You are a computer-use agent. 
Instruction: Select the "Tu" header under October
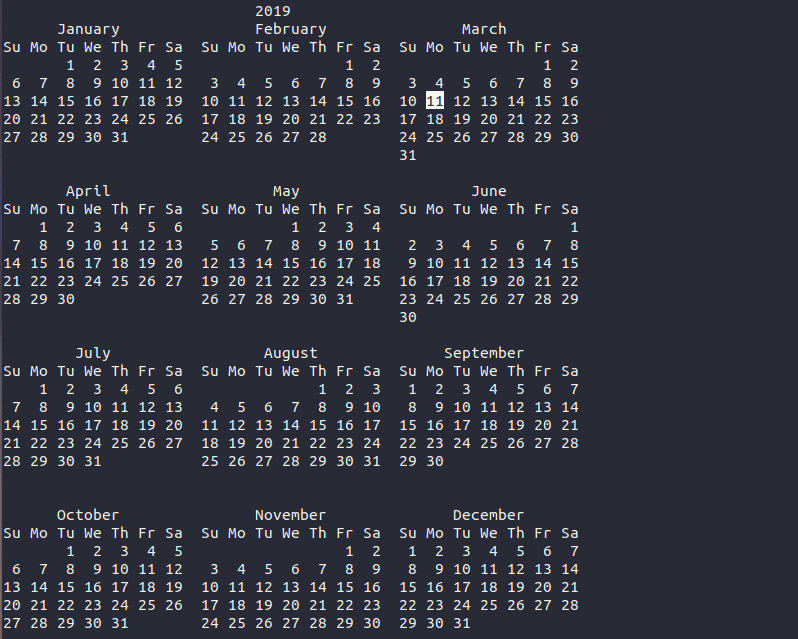click(x=66, y=533)
